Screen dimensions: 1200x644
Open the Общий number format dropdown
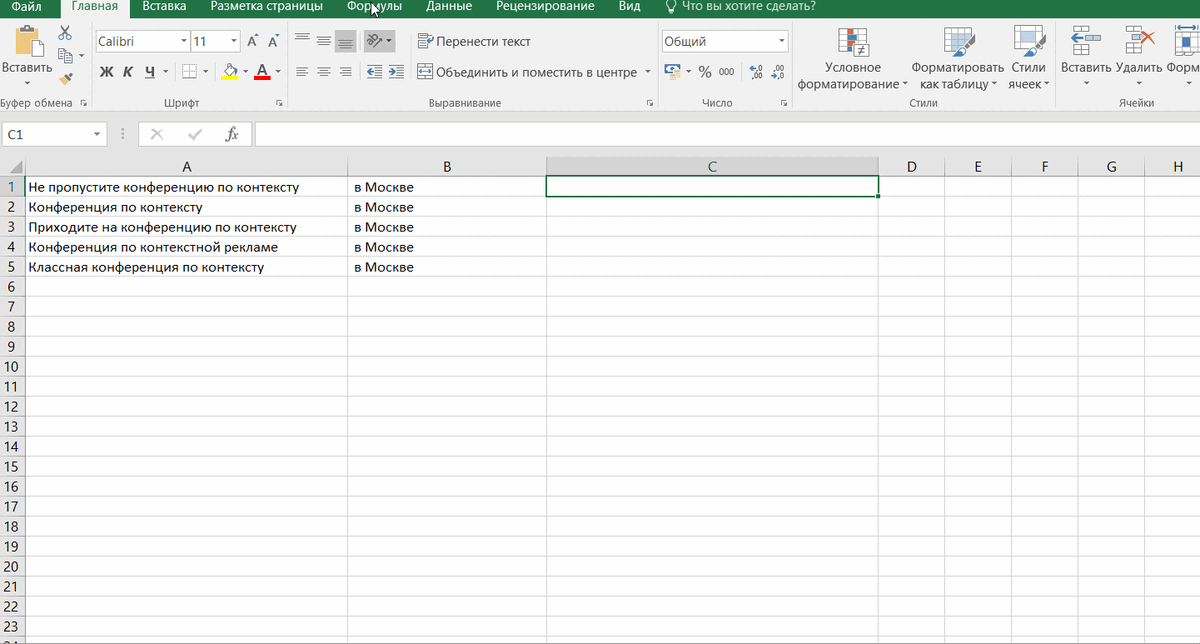click(782, 42)
